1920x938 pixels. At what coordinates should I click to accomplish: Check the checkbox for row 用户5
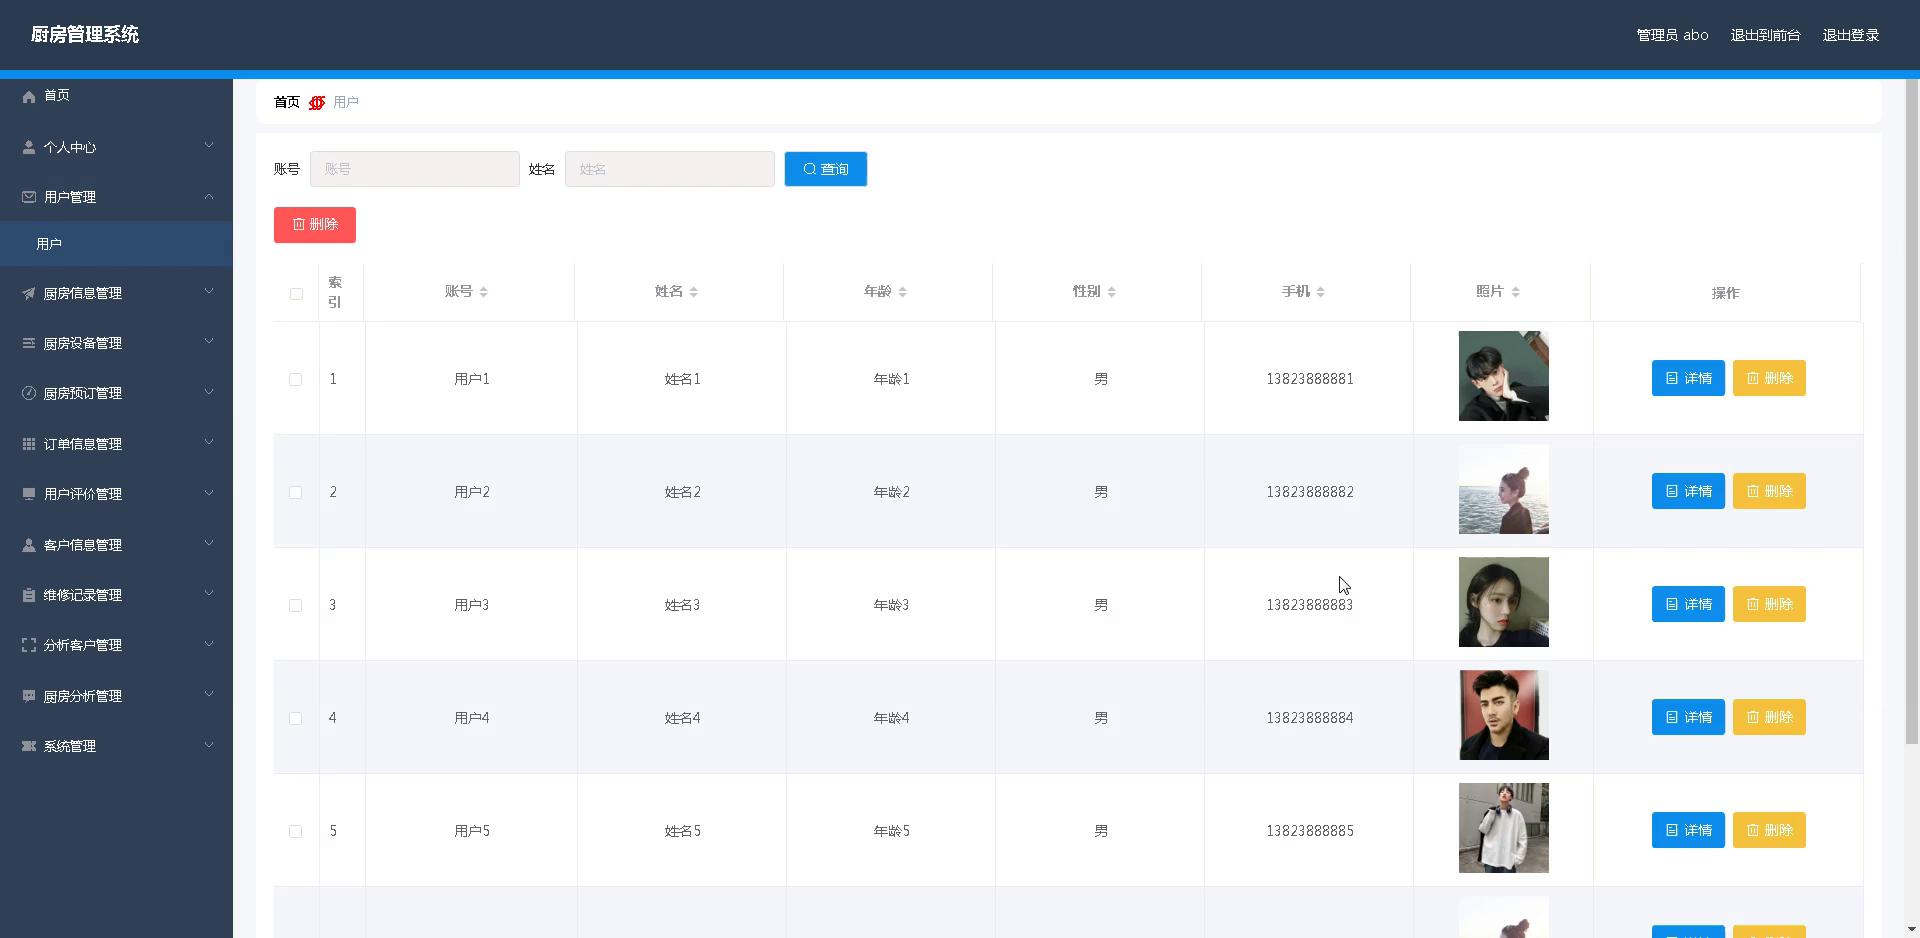(x=295, y=831)
